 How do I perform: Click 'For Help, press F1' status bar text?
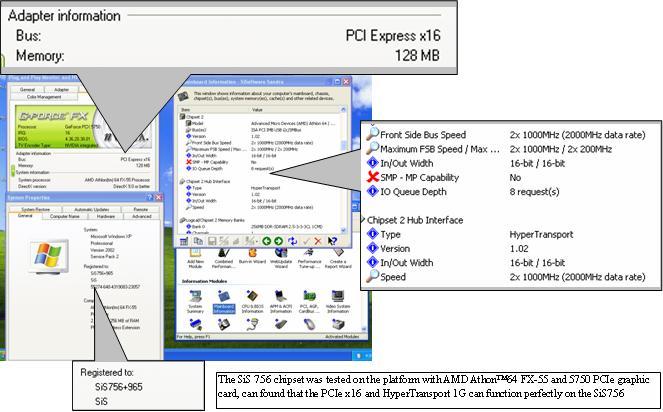click(193, 337)
